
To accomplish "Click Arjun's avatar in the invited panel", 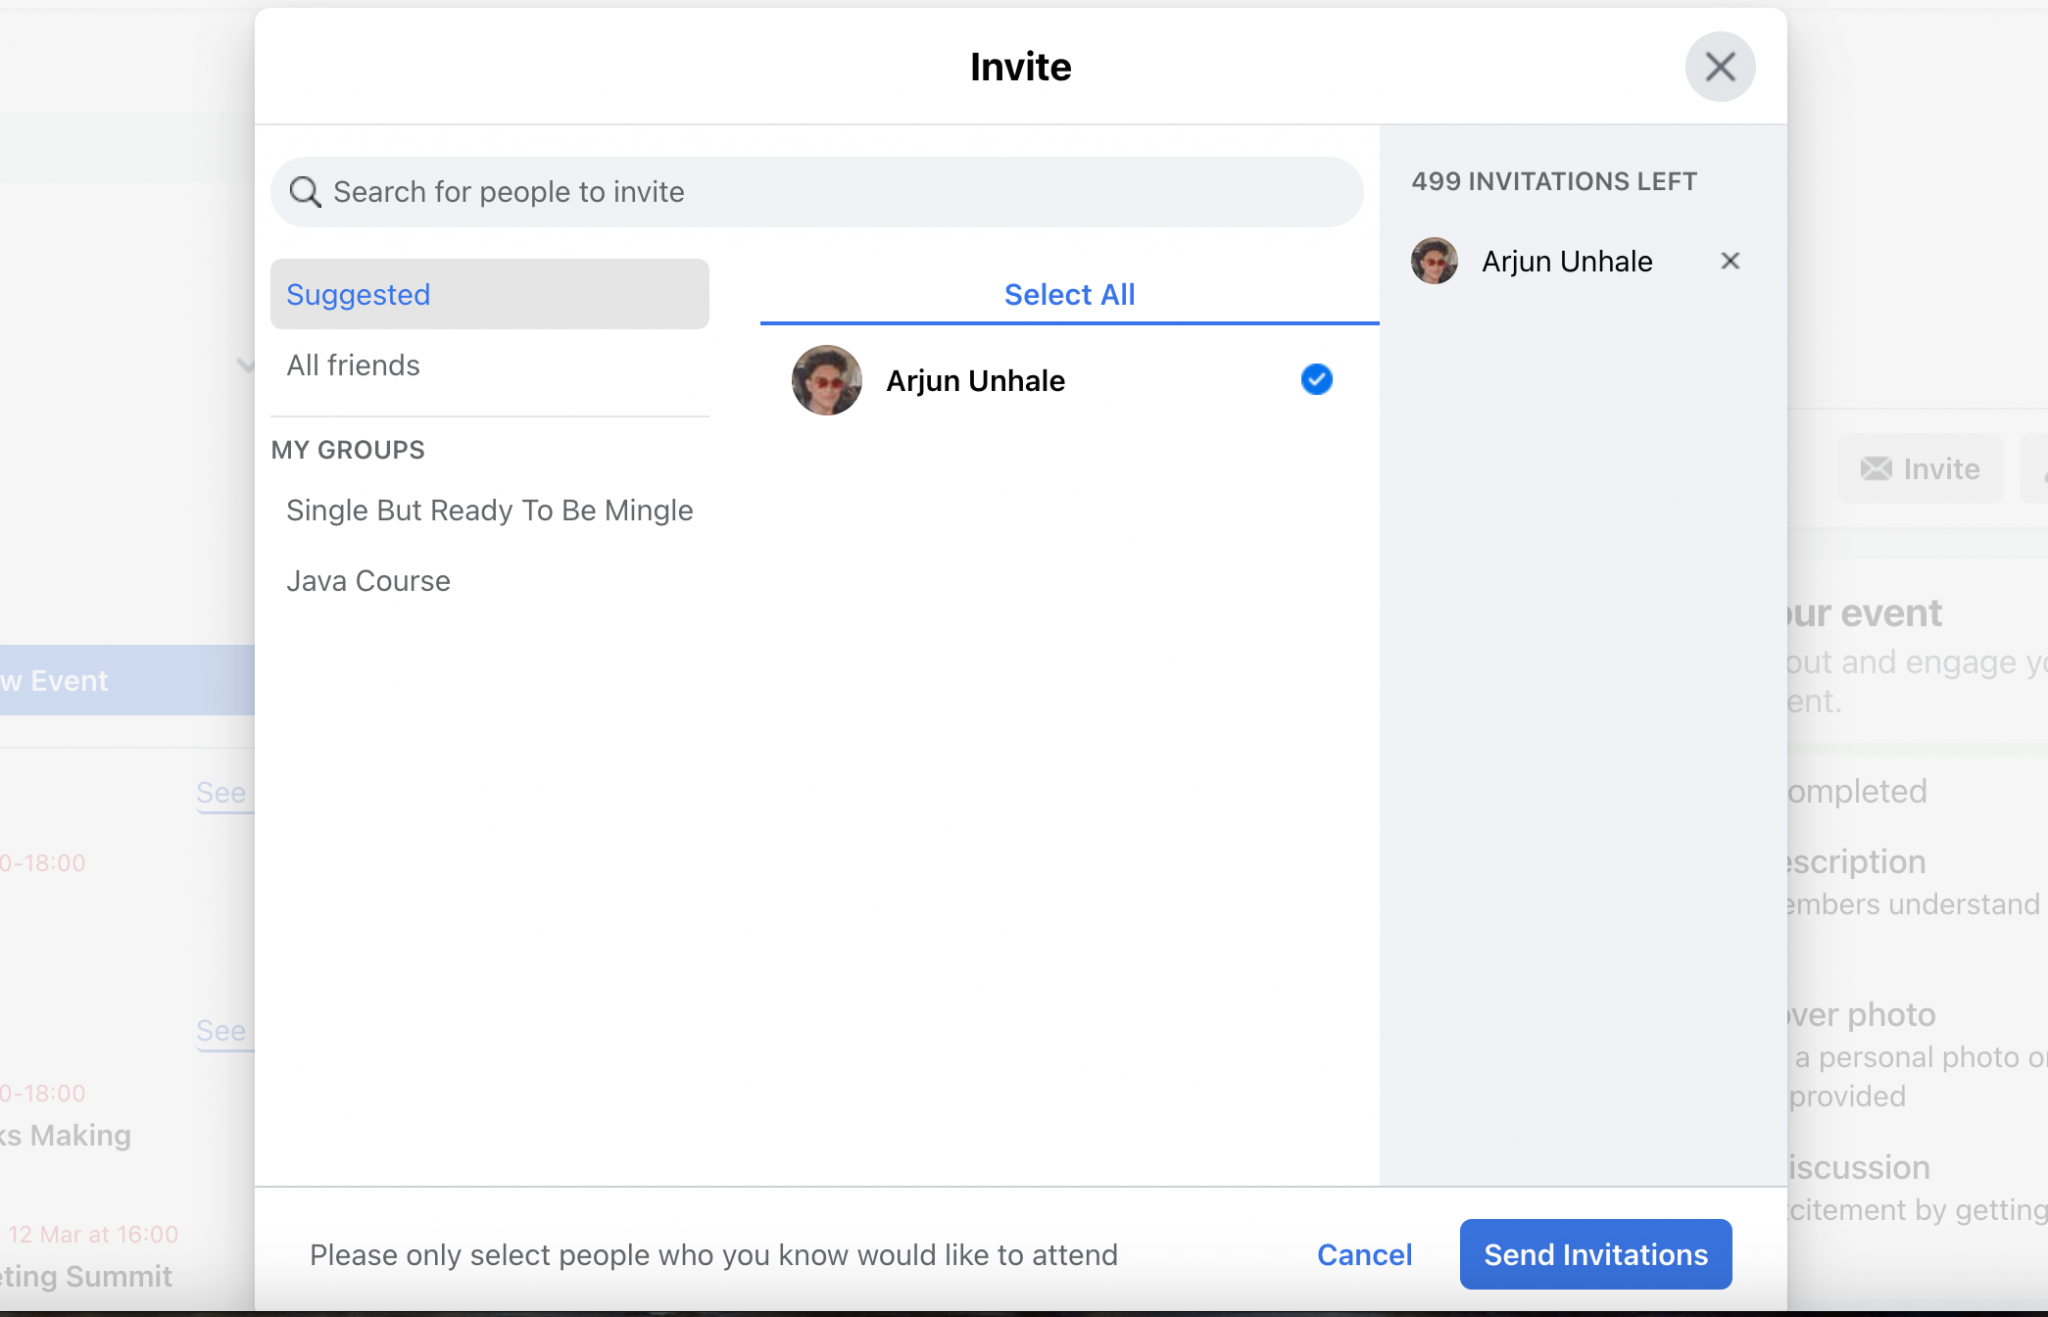I will pos(1434,260).
